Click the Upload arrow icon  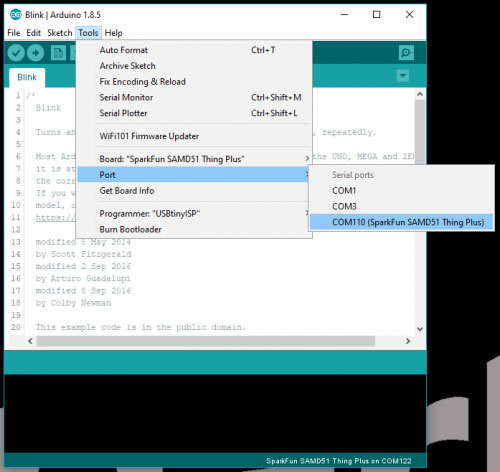click(x=35, y=53)
